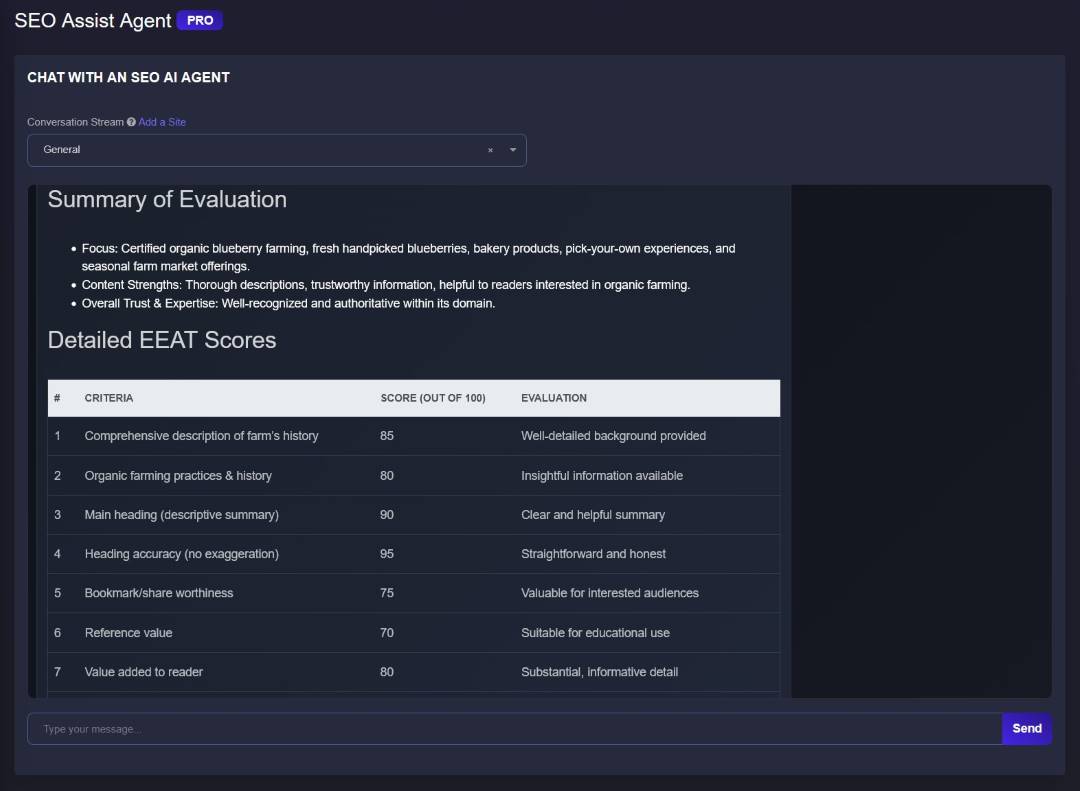Open the General conversation stream combo box
Image resolution: width=1080 pixels, height=791 pixels.
pos(277,150)
